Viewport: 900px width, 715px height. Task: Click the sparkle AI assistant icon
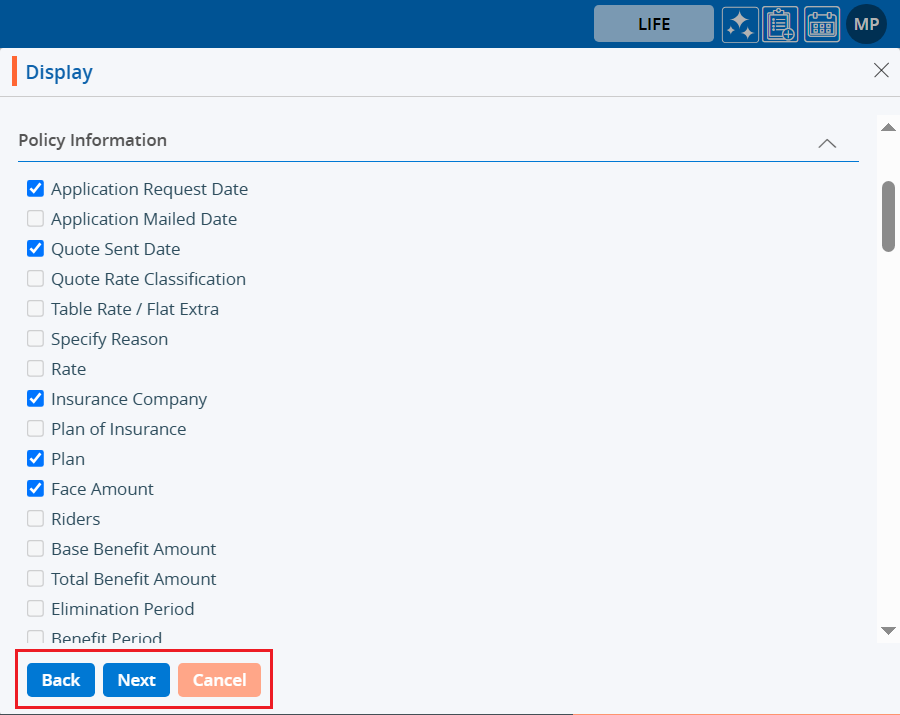[740, 25]
